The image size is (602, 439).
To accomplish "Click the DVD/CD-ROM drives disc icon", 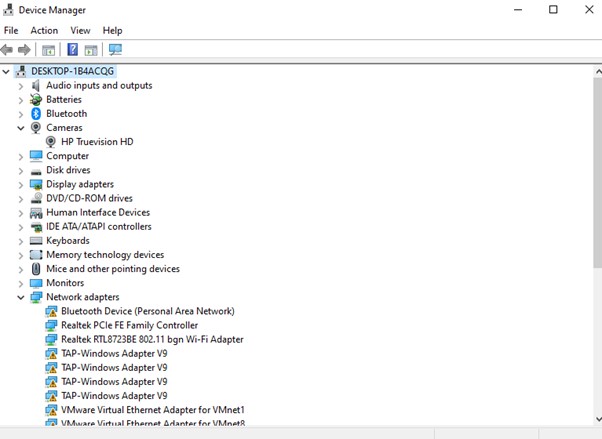I will pyautogui.click(x=36, y=198).
